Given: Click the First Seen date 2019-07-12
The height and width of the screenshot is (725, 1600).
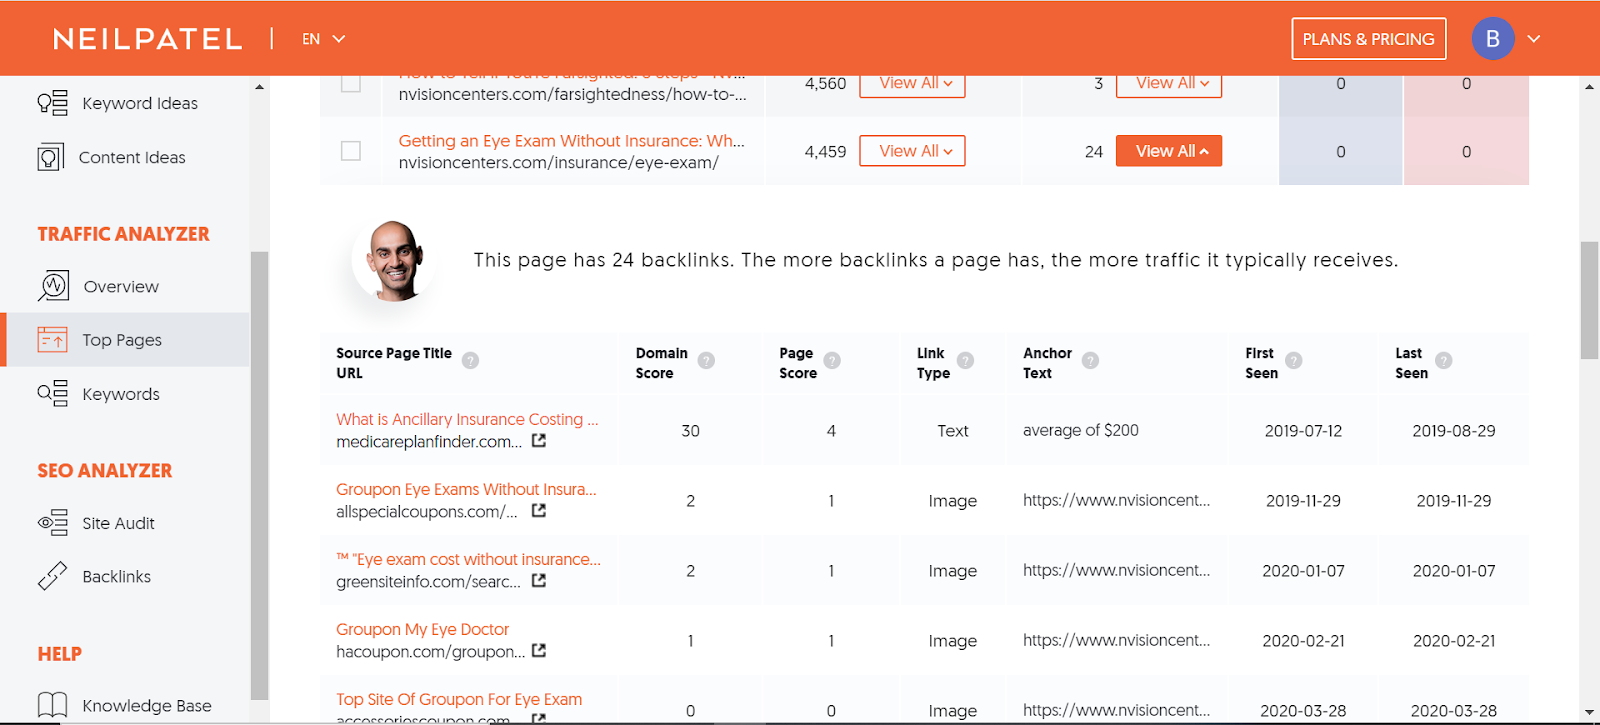Looking at the screenshot, I should point(1303,431).
